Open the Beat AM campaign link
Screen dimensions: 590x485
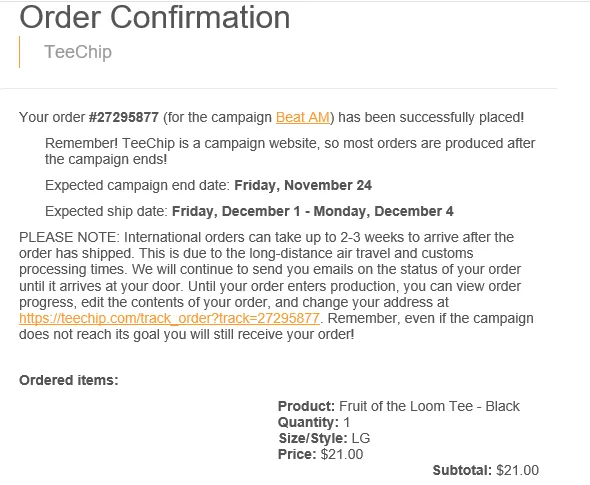pyautogui.click(x=303, y=117)
